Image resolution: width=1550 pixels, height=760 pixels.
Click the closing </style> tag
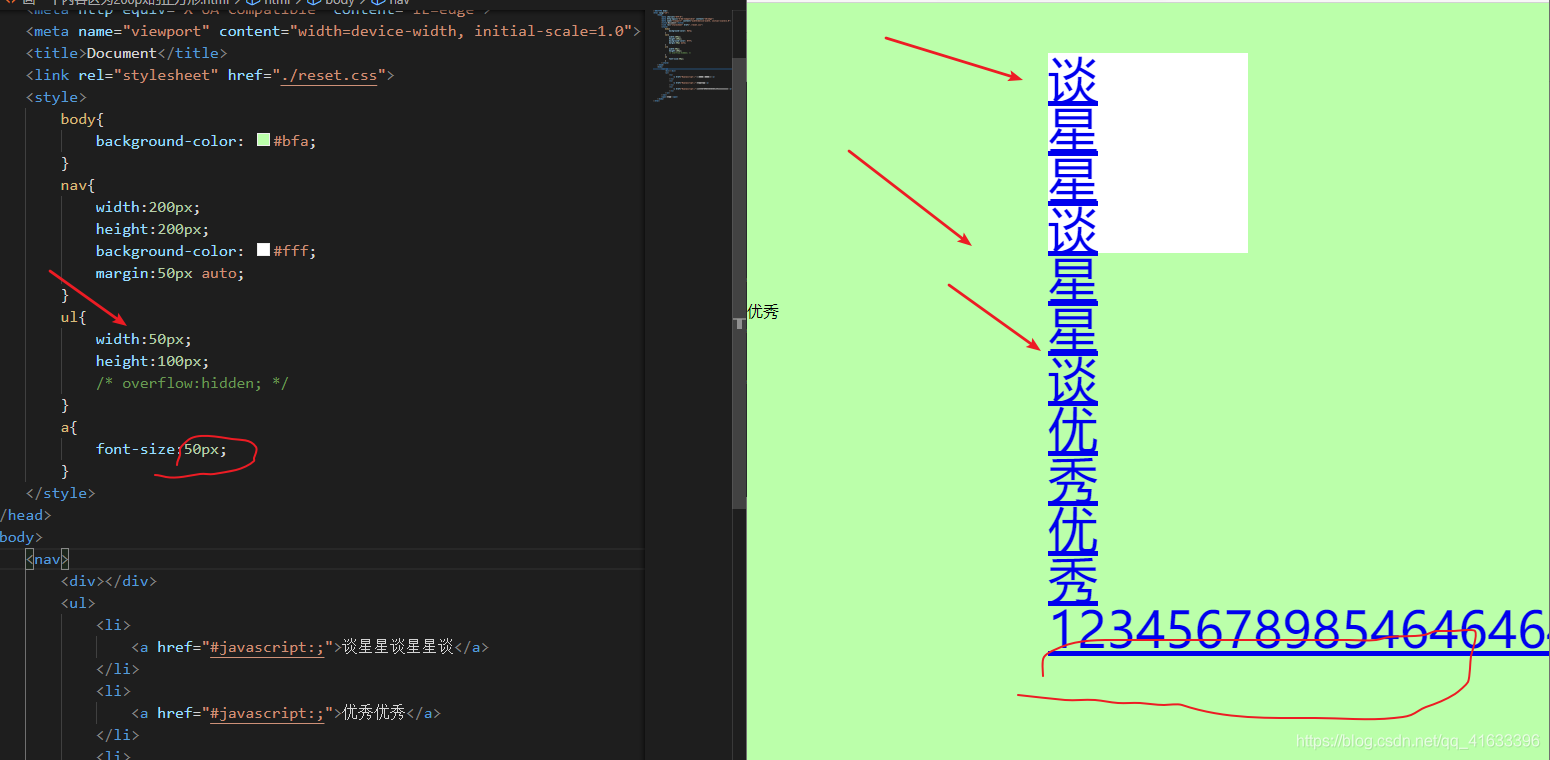(60, 493)
